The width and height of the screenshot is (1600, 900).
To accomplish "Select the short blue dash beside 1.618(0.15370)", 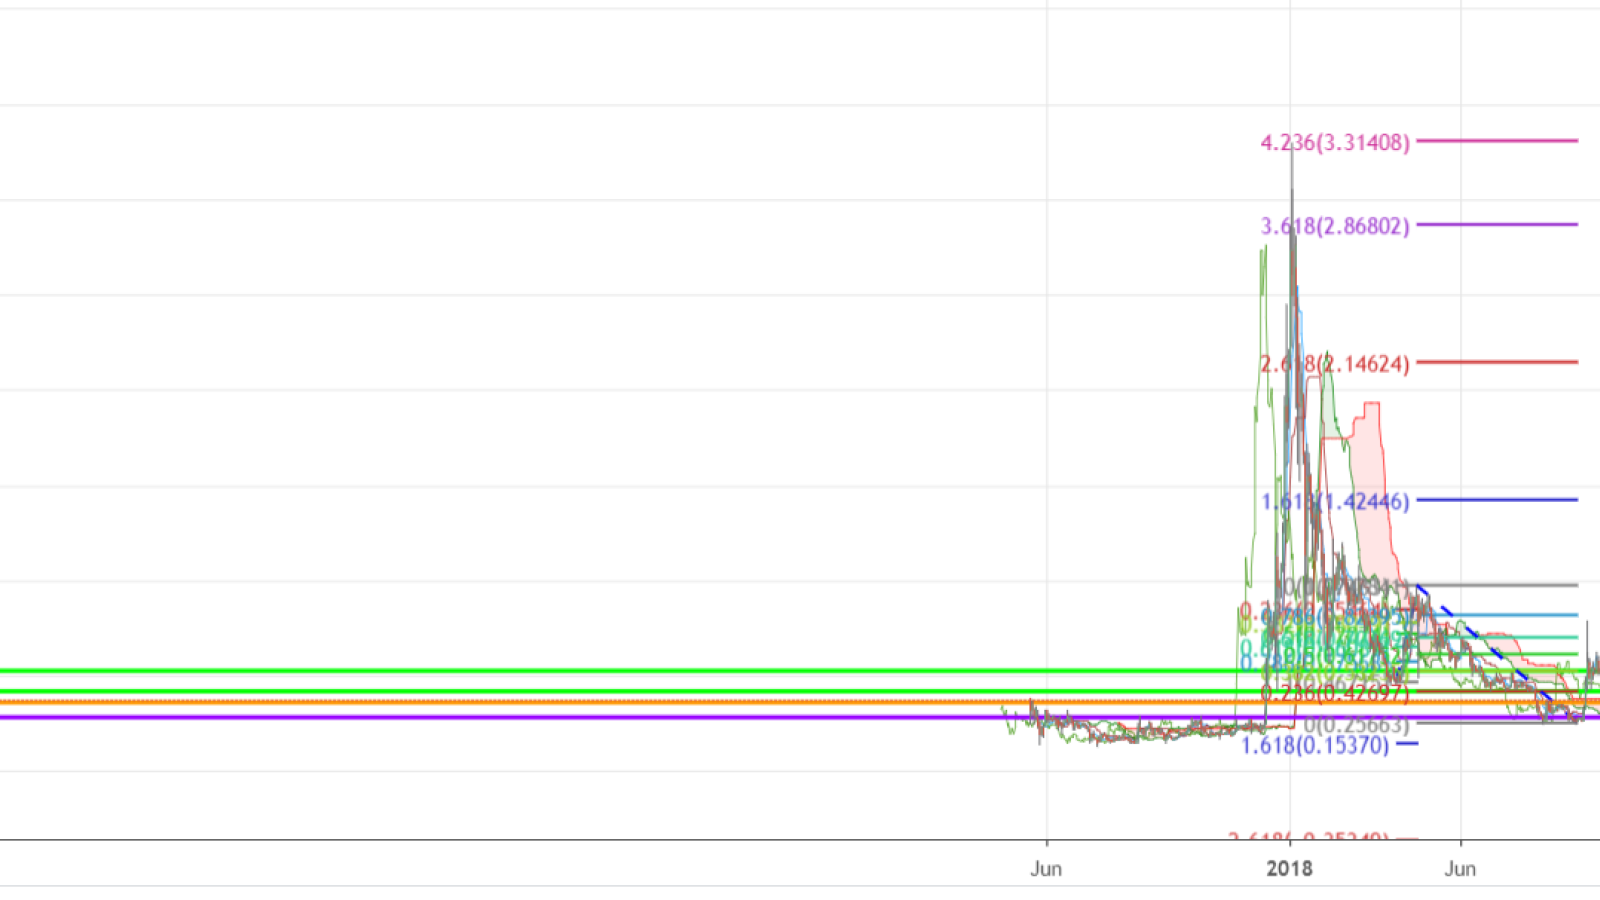I will pos(1407,744).
